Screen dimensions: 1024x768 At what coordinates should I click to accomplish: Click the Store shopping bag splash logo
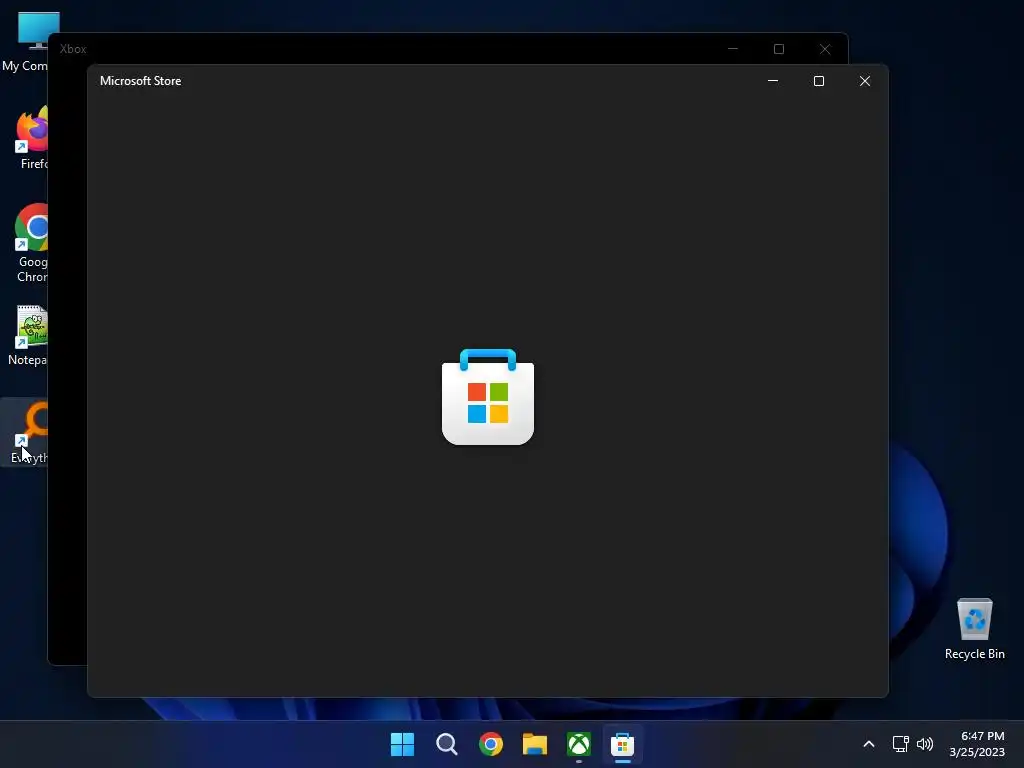coord(488,397)
